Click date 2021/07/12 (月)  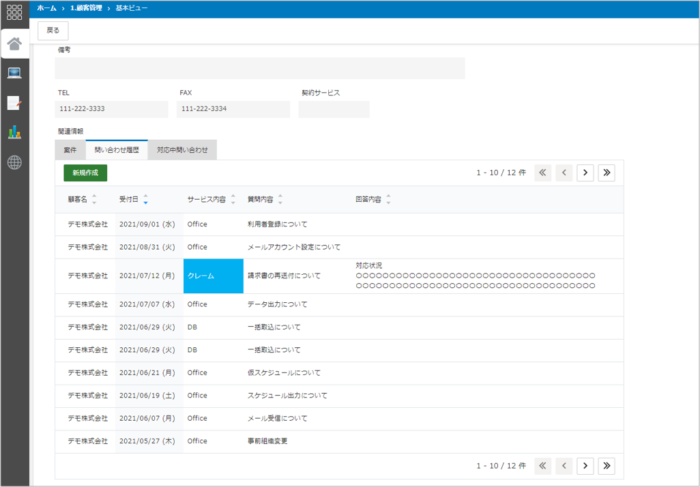147,276
